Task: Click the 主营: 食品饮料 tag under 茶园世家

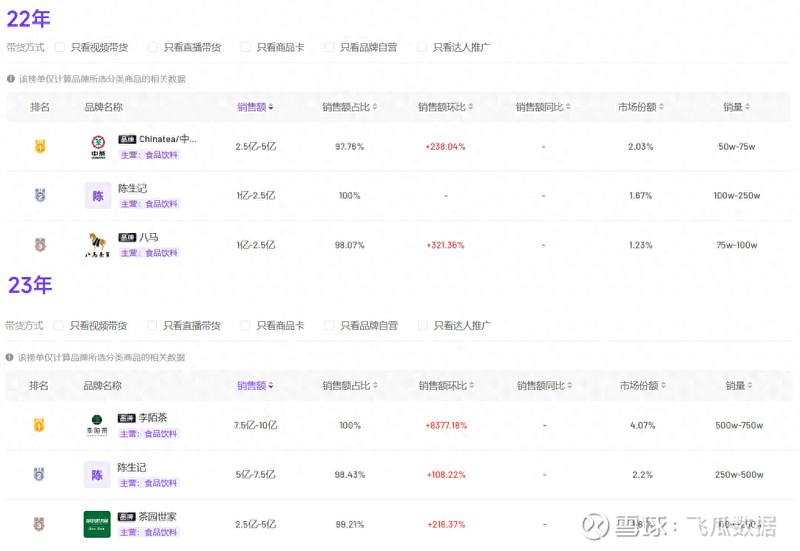Action: (x=148, y=532)
